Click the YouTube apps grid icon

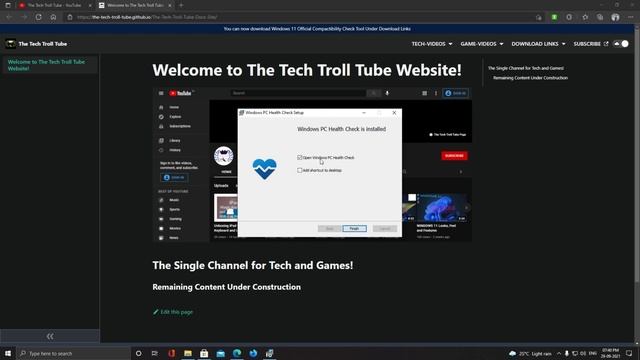424,93
